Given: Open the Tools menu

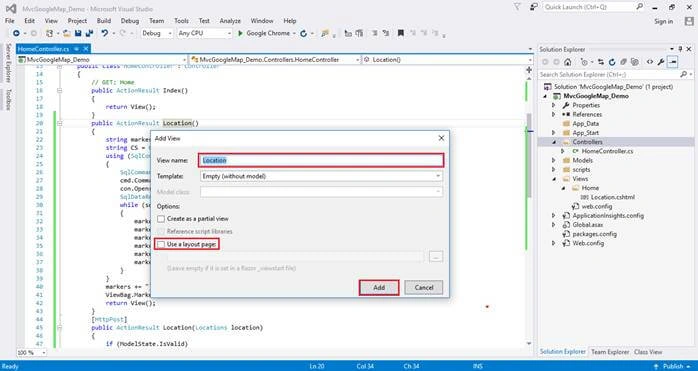Looking at the screenshot, I should click(x=181, y=21).
